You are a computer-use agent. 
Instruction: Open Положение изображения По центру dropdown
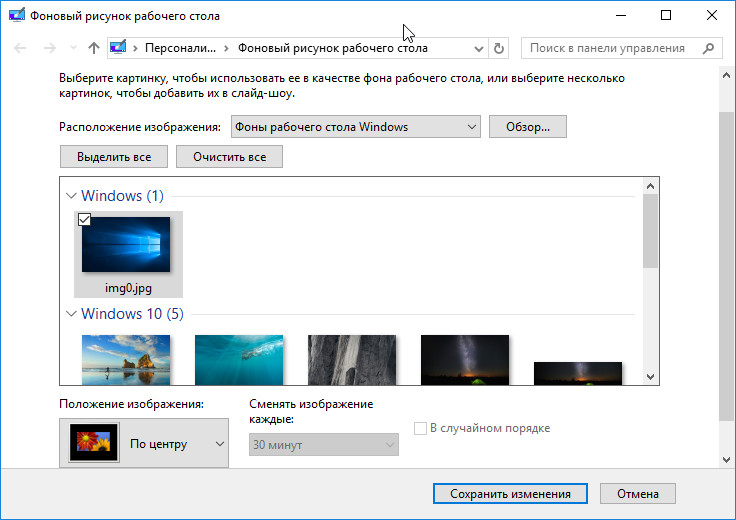tap(144, 444)
